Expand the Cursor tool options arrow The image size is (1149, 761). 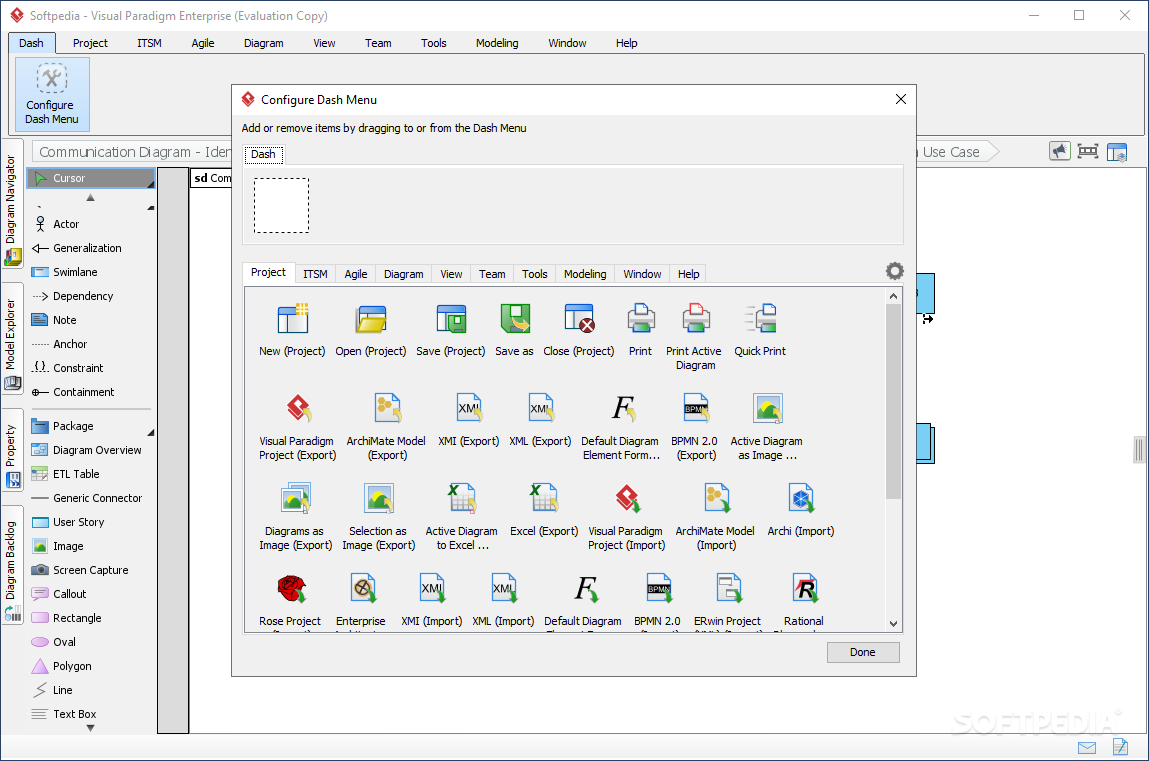pos(151,184)
